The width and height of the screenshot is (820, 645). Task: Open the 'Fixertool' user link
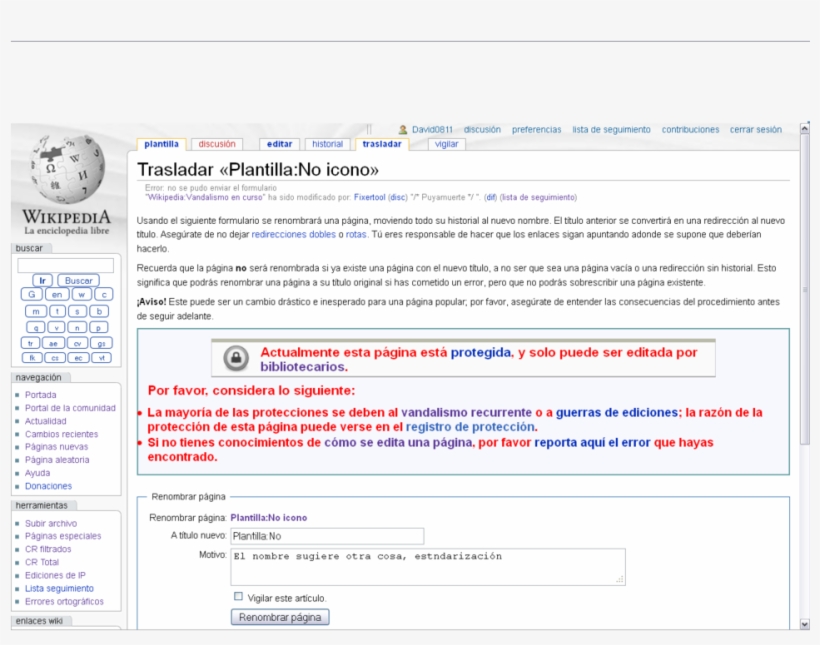369,197
